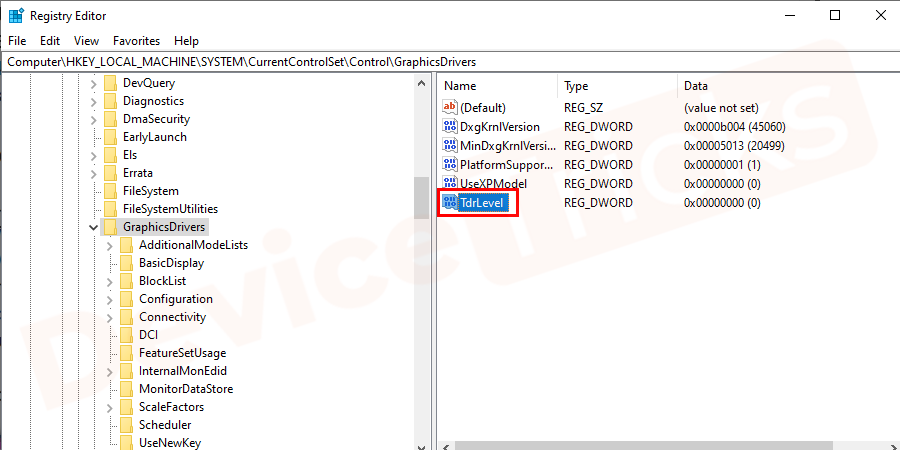Click the tree pane scroll up arrow

point(422,83)
